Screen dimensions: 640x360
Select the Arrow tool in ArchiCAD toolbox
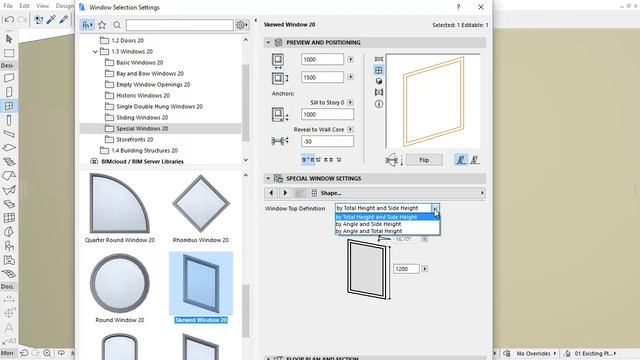(x=9, y=39)
